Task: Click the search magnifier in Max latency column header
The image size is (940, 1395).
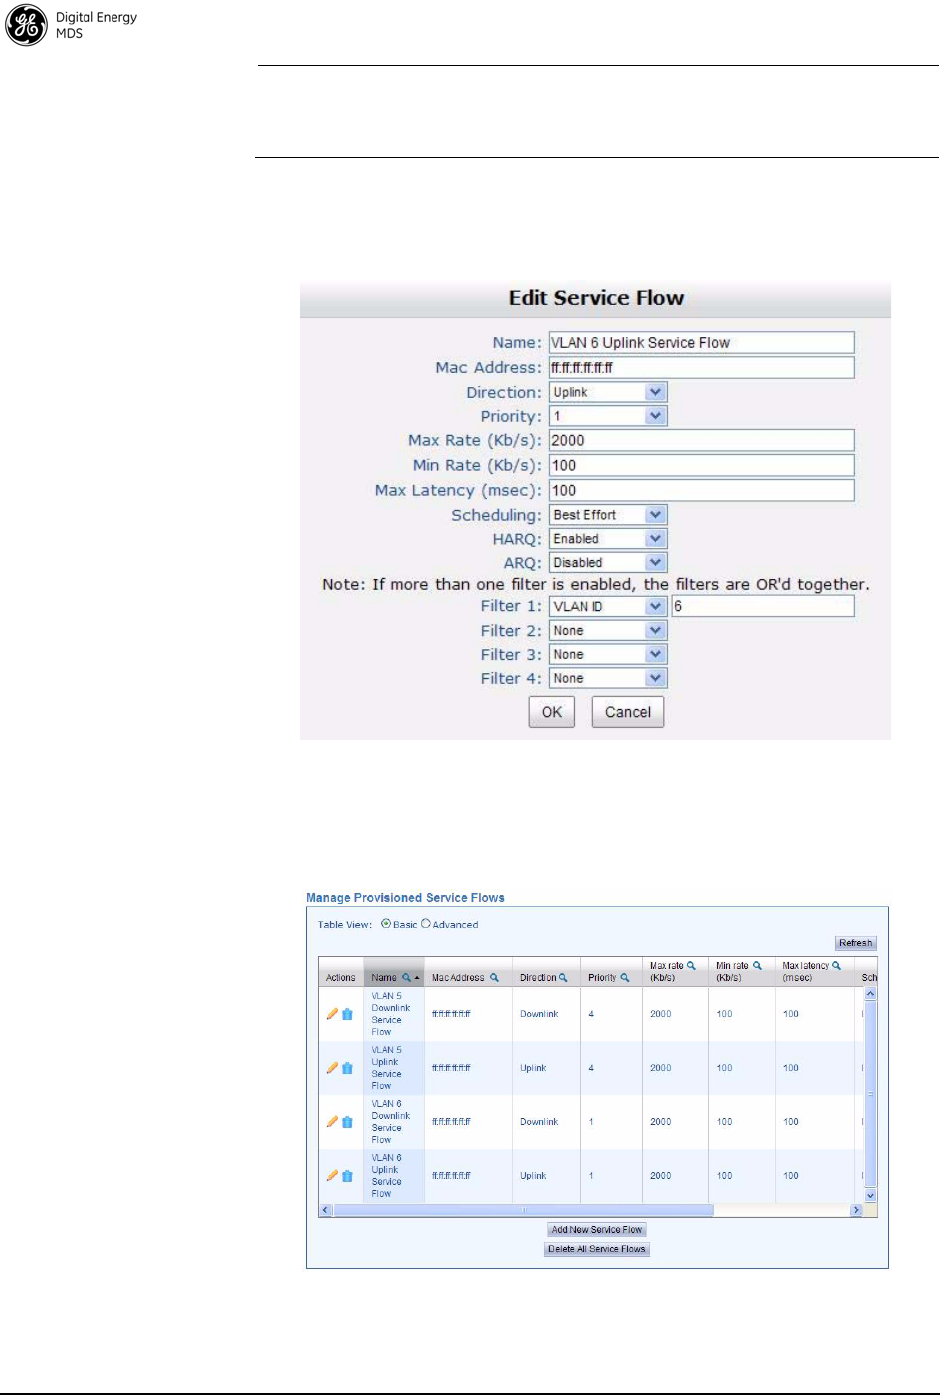Action: click(836, 965)
